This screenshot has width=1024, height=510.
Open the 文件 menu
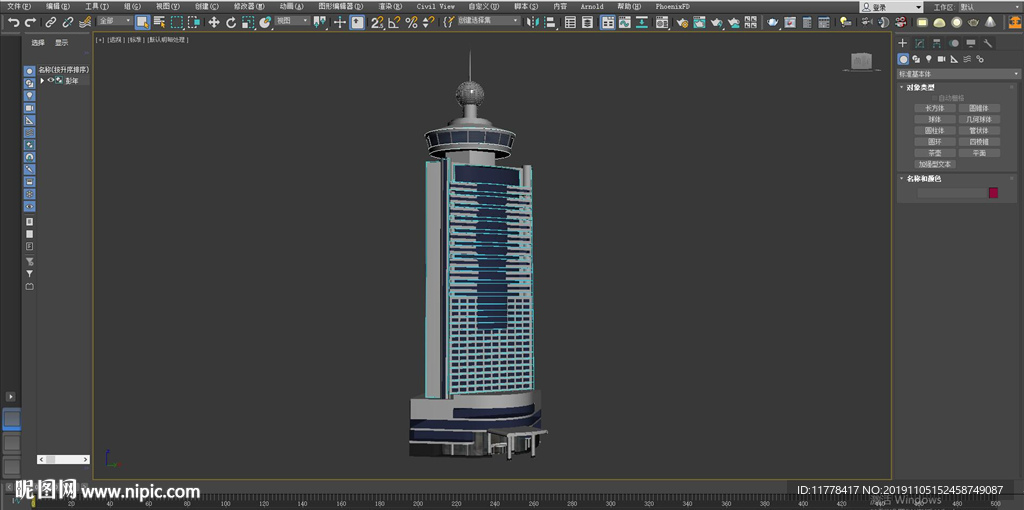coord(18,7)
